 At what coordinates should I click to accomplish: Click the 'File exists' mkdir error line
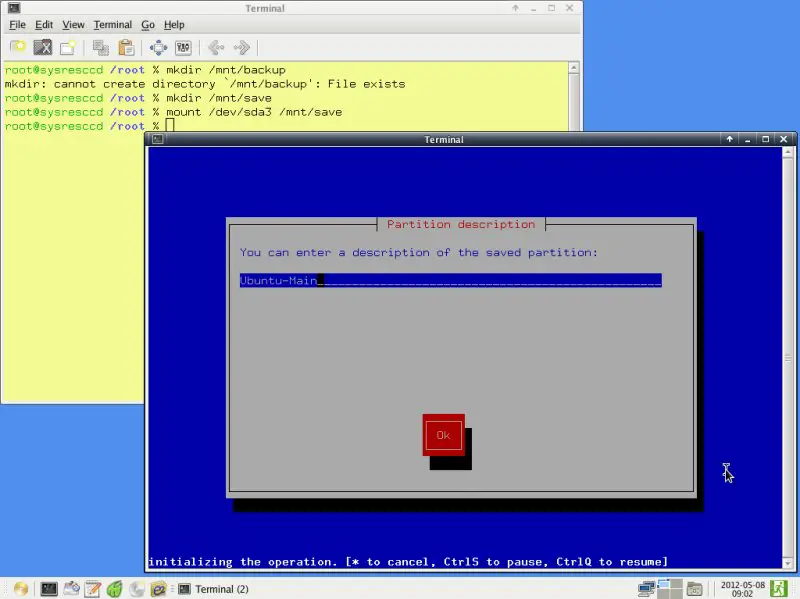coord(205,84)
